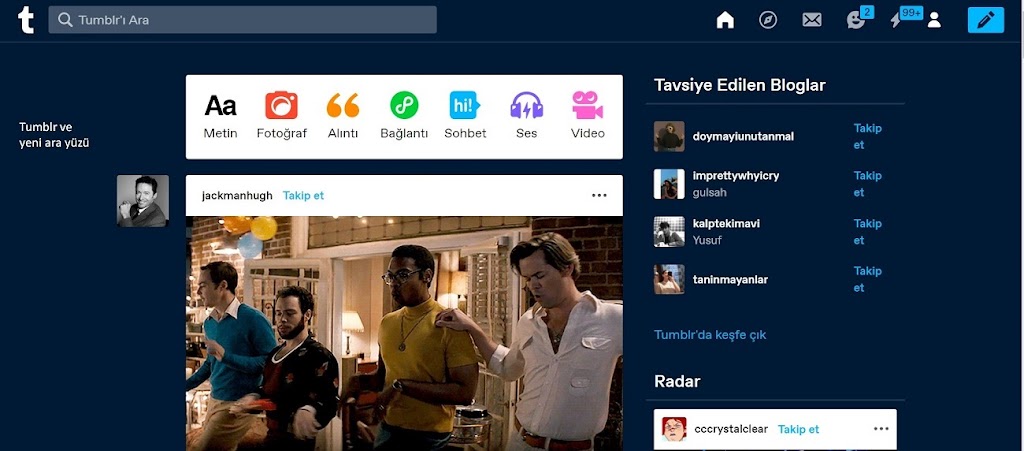
Task: Open doymayiunutanmal avatar
Action: pyautogui.click(x=669, y=136)
